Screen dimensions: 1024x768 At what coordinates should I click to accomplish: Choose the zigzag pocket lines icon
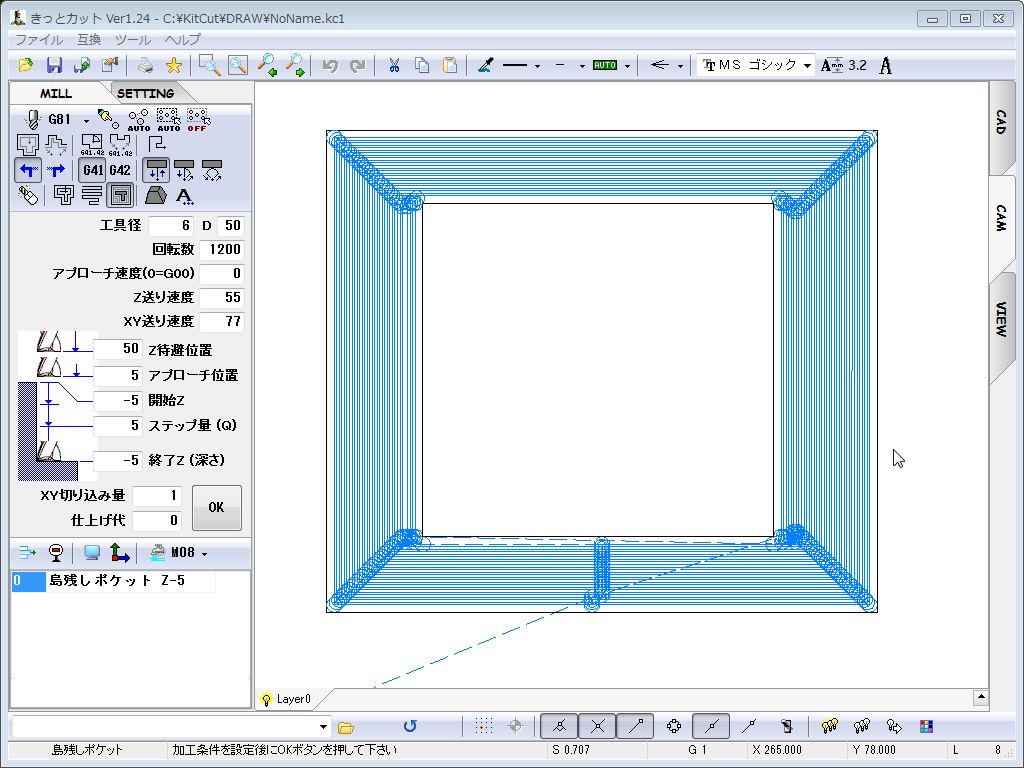92,195
